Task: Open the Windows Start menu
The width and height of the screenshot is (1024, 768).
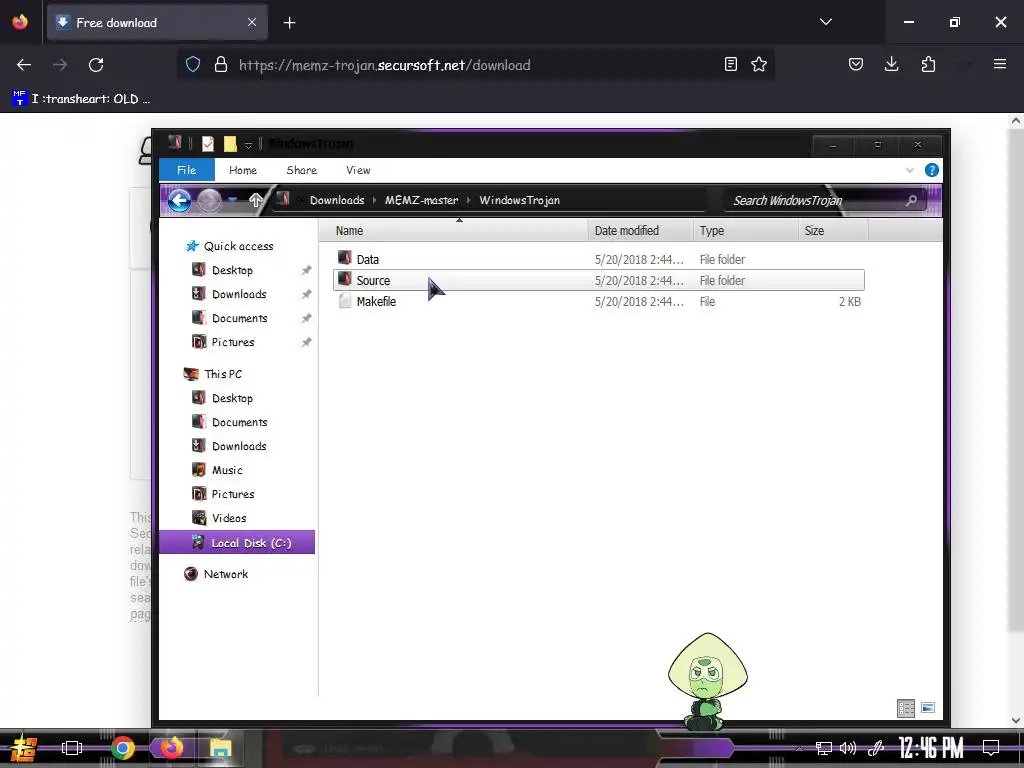Action: click(24, 748)
